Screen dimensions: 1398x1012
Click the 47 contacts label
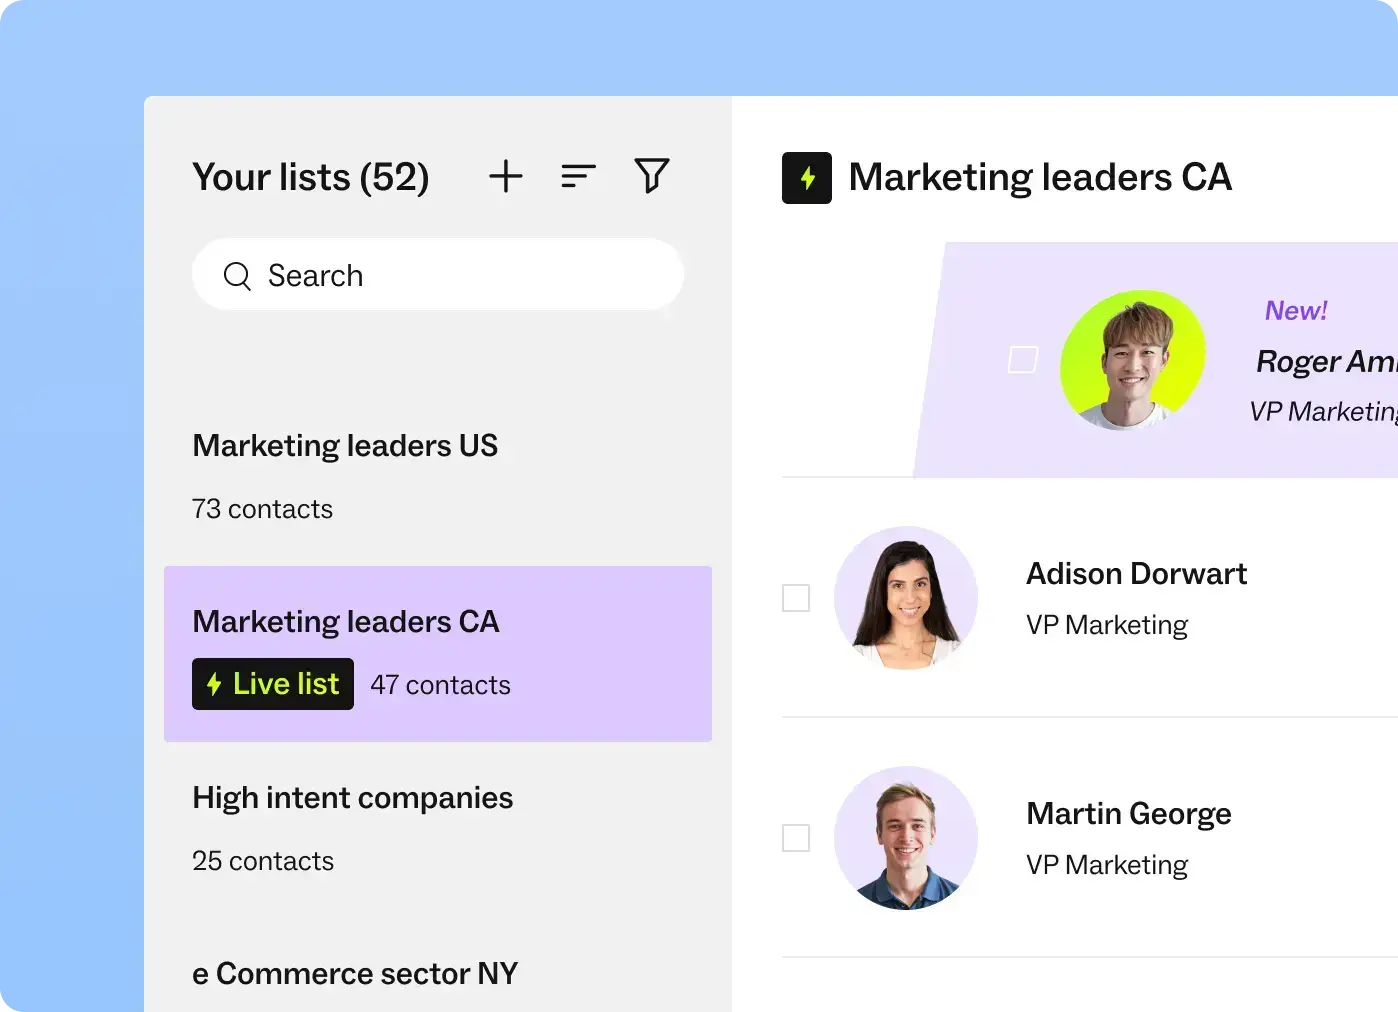coord(440,684)
